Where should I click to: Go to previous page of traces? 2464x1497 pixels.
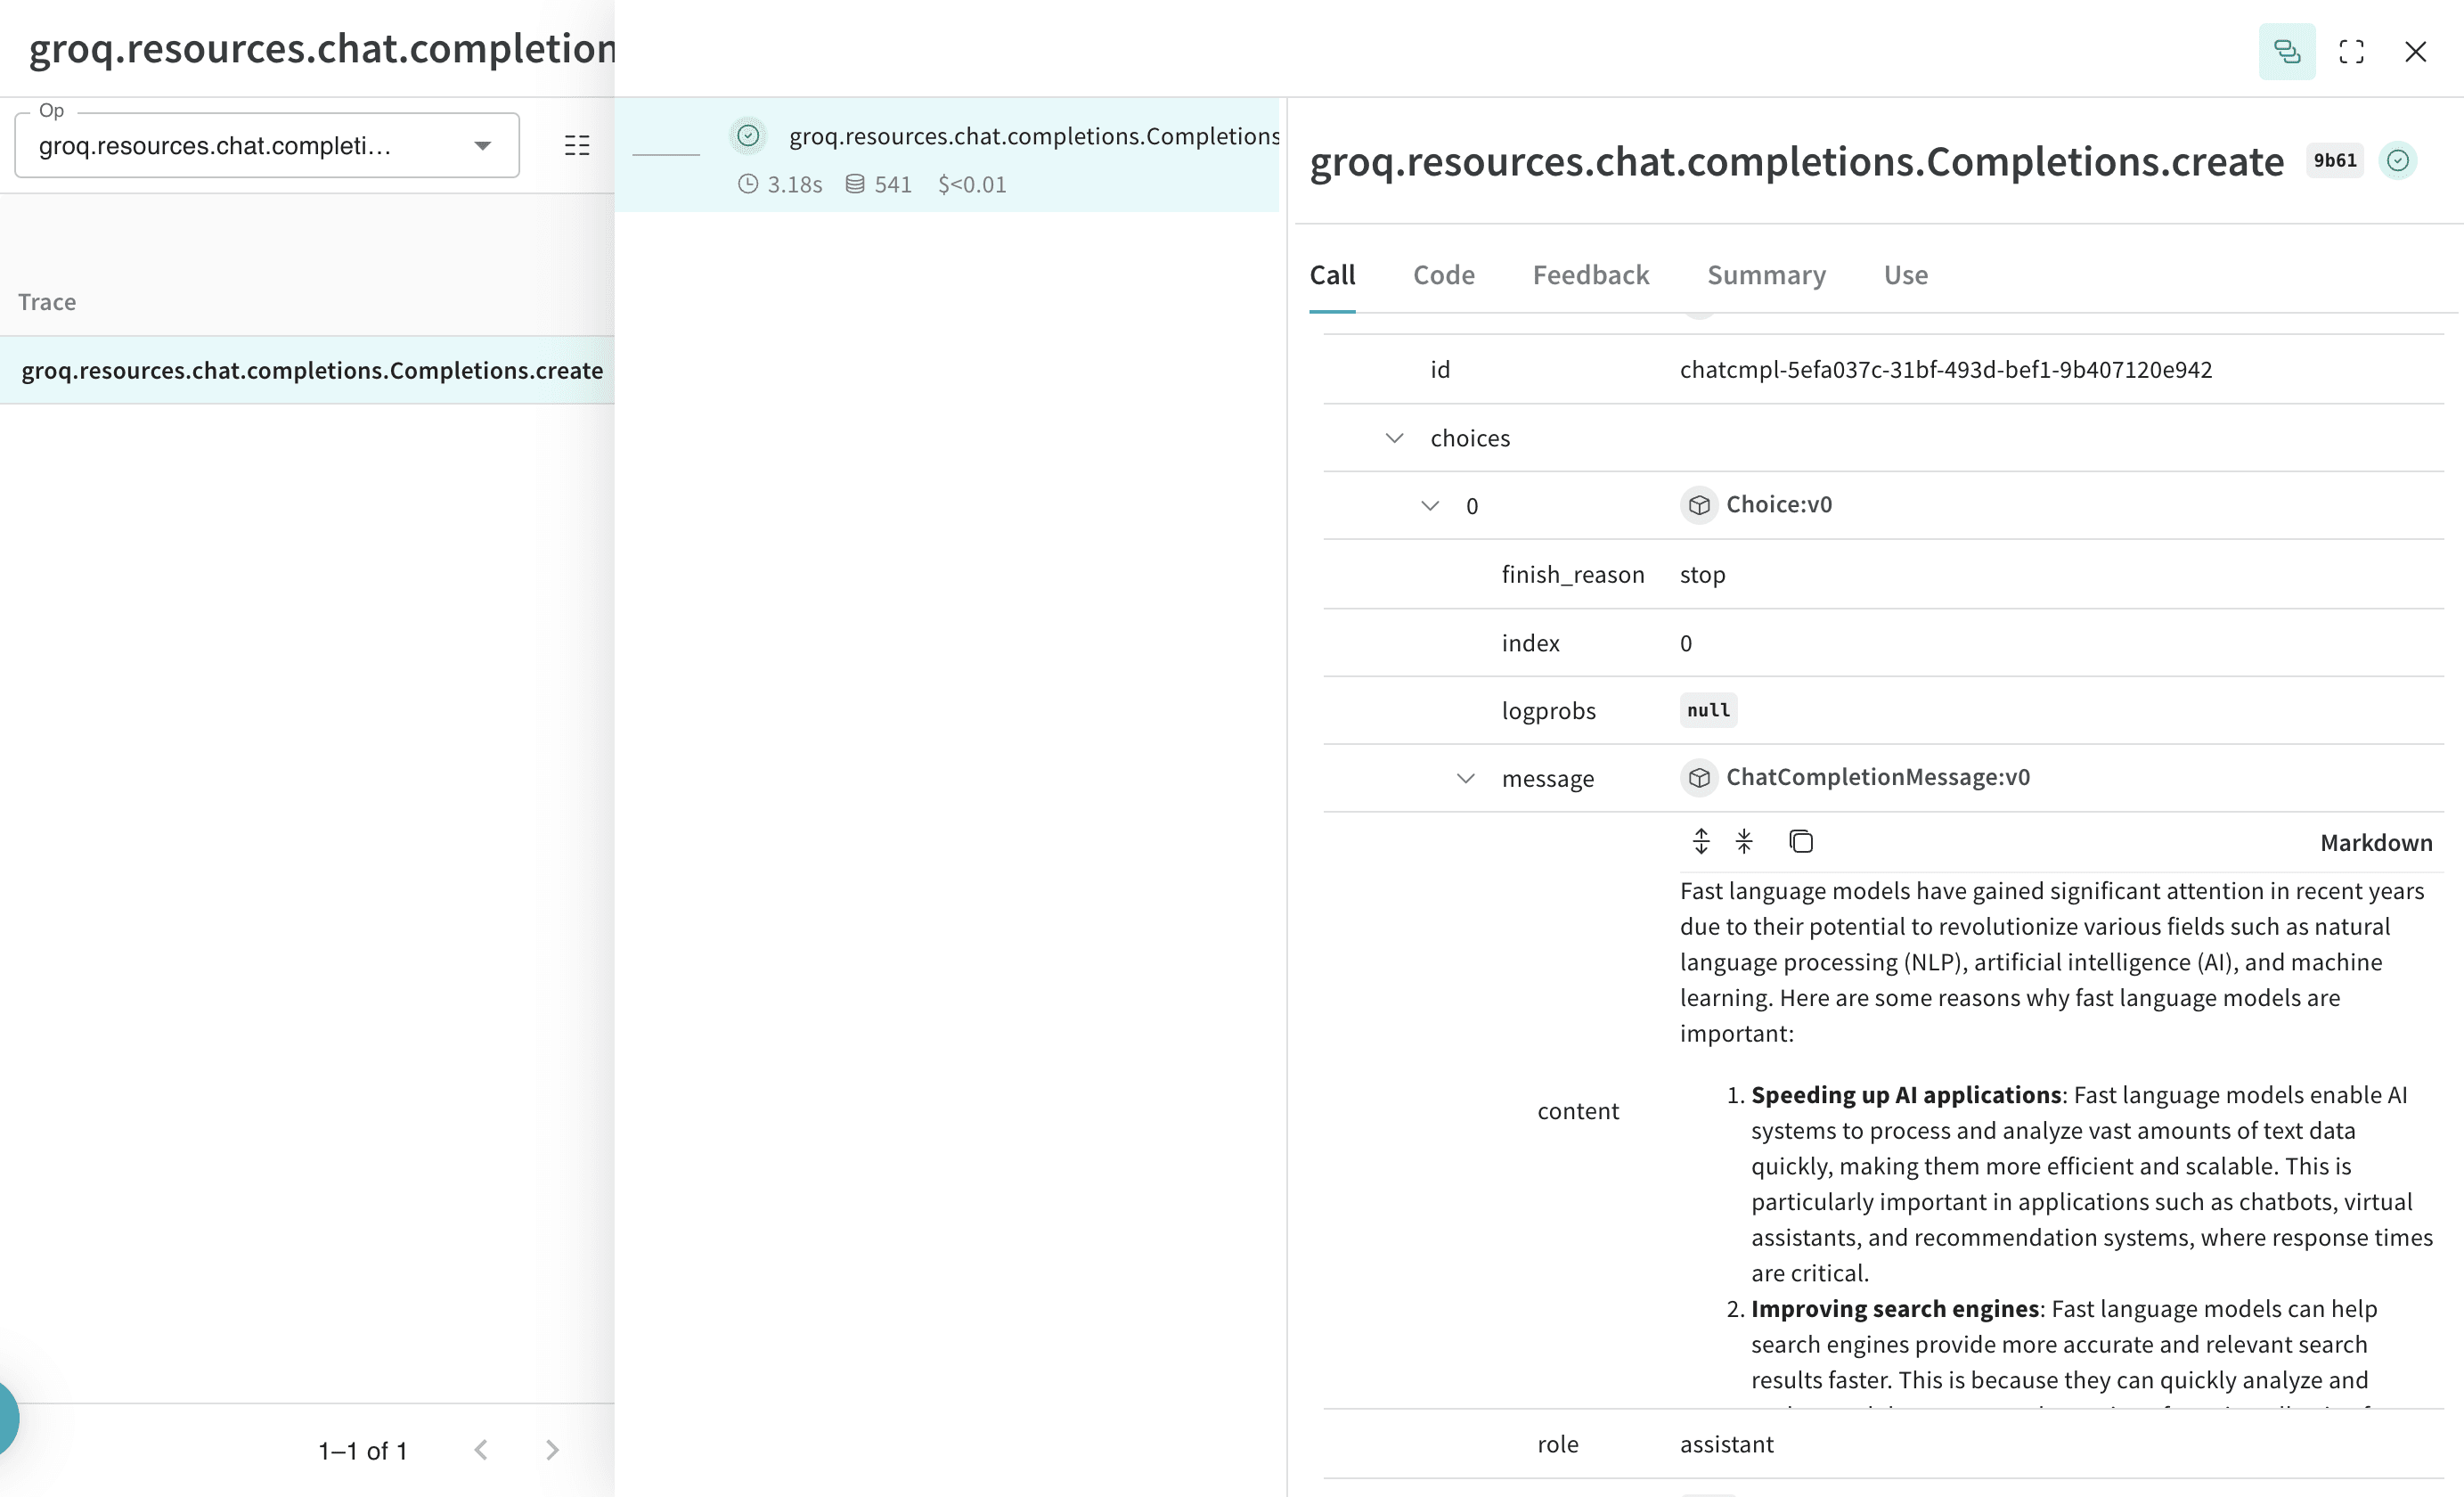[481, 1450]
